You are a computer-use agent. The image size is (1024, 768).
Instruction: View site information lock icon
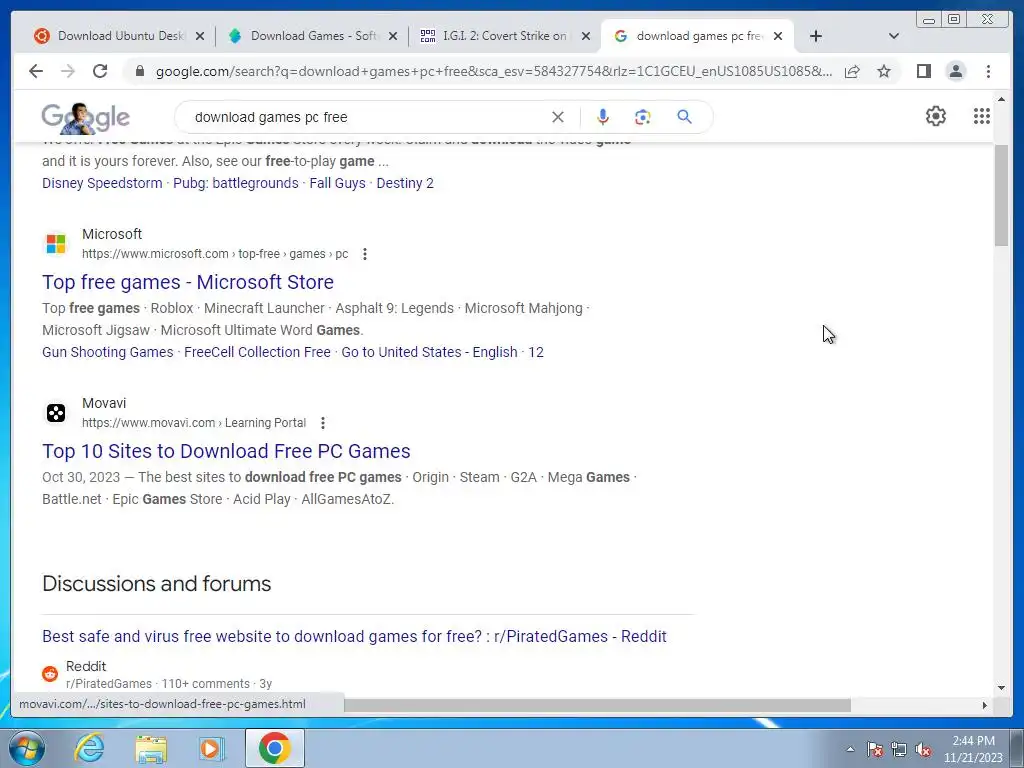click(139, 71)
